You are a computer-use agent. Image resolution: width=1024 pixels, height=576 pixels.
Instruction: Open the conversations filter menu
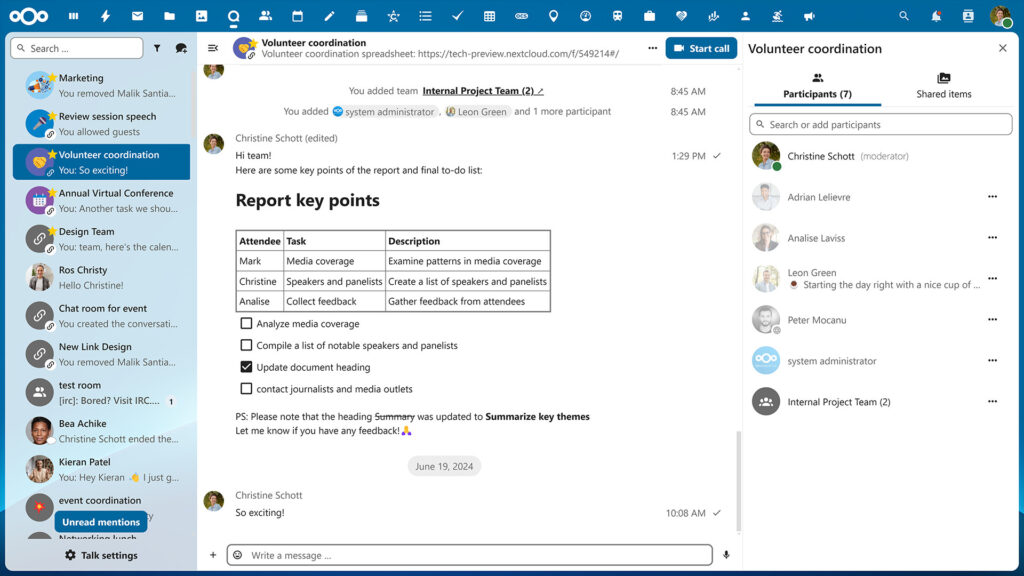point(158,47)
